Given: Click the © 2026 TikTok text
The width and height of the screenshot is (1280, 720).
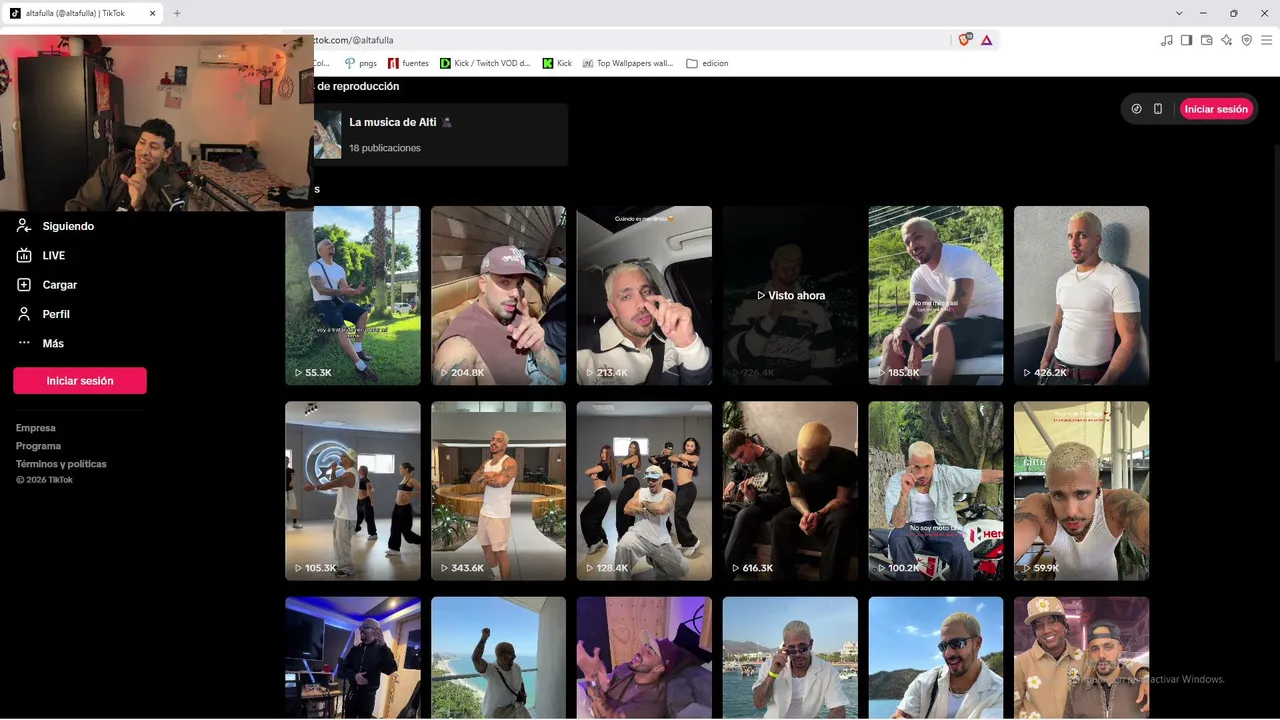Looking at the screenshot, I should tap(44, 480).
